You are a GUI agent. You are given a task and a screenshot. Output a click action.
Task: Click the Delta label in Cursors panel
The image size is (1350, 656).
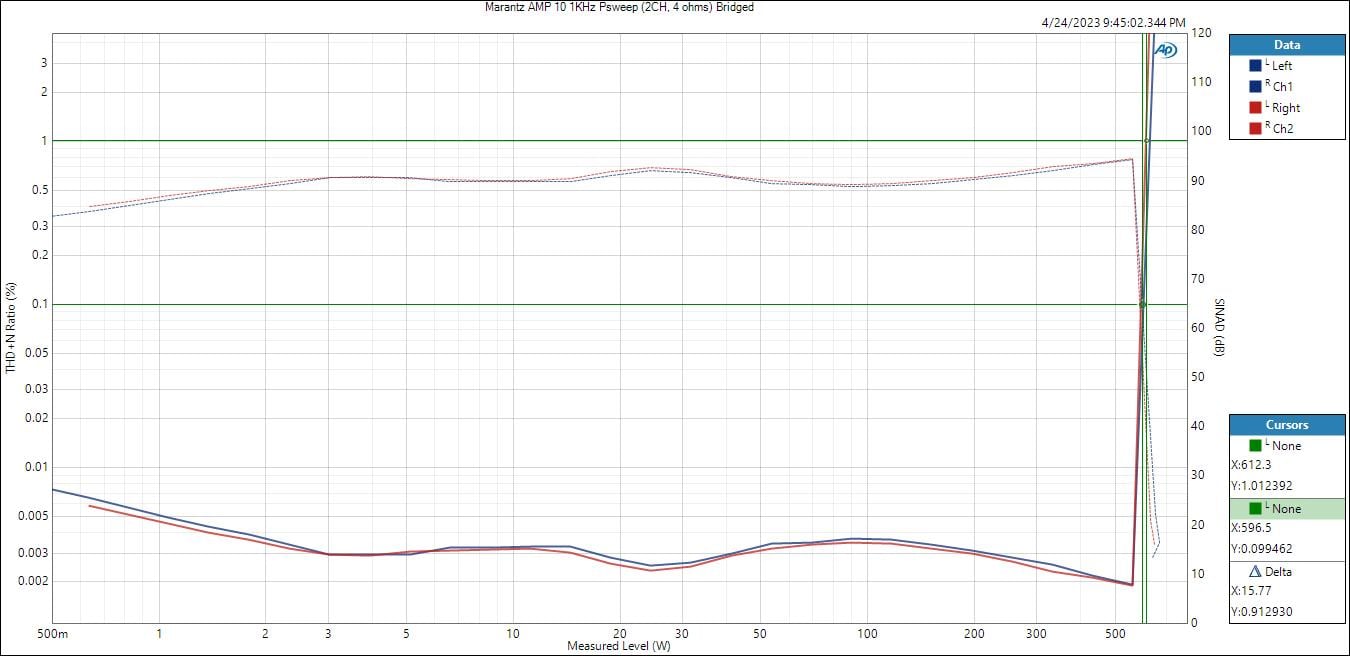pyautogui.click(x=1278, y=572)
